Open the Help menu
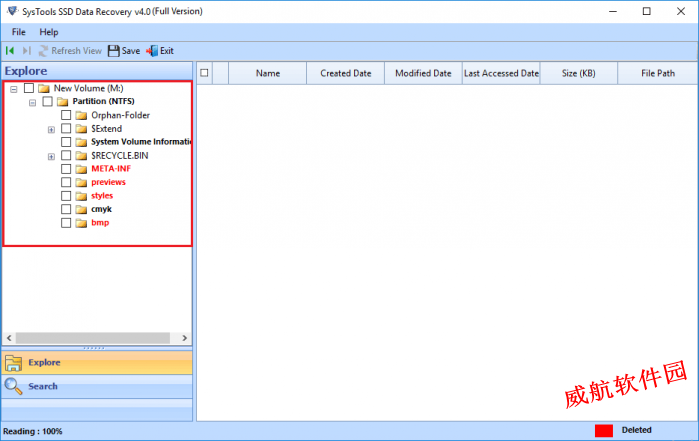The width and height of the screenshot is (699, 441). pyautogui.click(x=49, y=32)
